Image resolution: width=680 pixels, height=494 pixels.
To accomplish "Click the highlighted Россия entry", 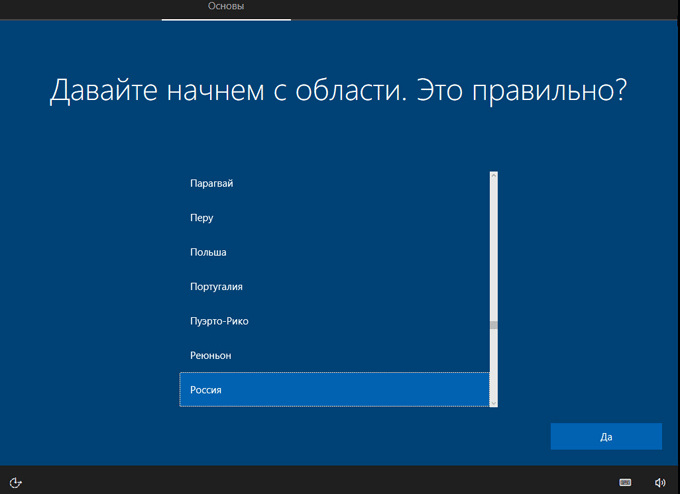I will (206, 390).
